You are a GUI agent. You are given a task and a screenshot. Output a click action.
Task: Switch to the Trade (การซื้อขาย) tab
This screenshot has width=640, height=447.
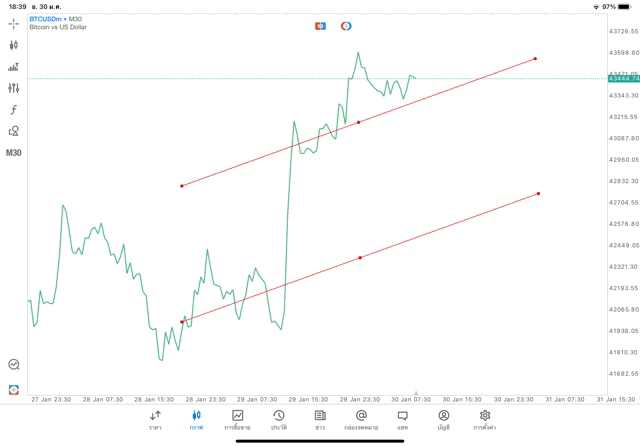(238, 420)
